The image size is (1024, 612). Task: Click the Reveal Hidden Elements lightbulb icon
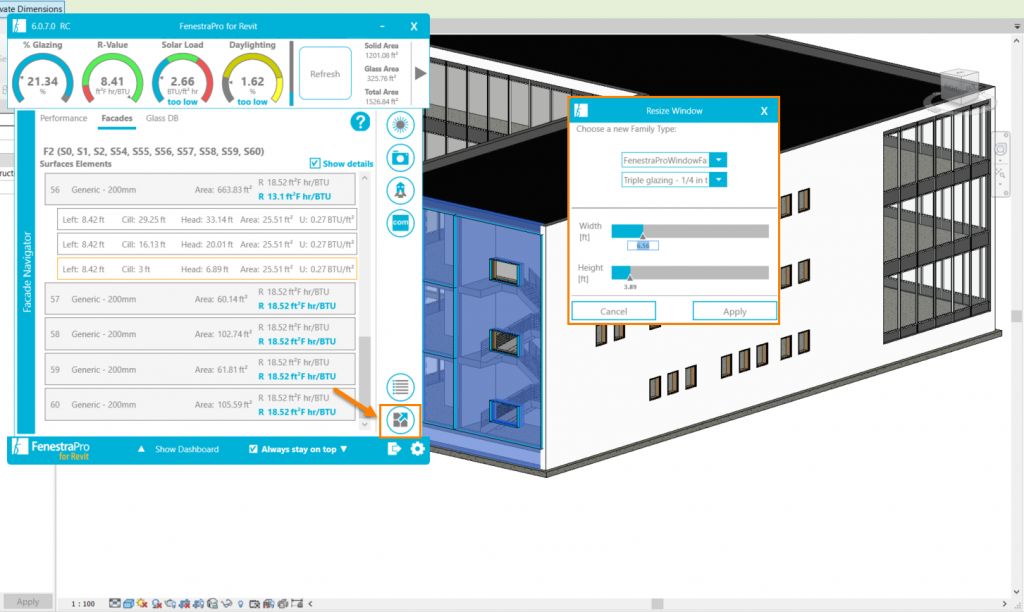point(240,604)
